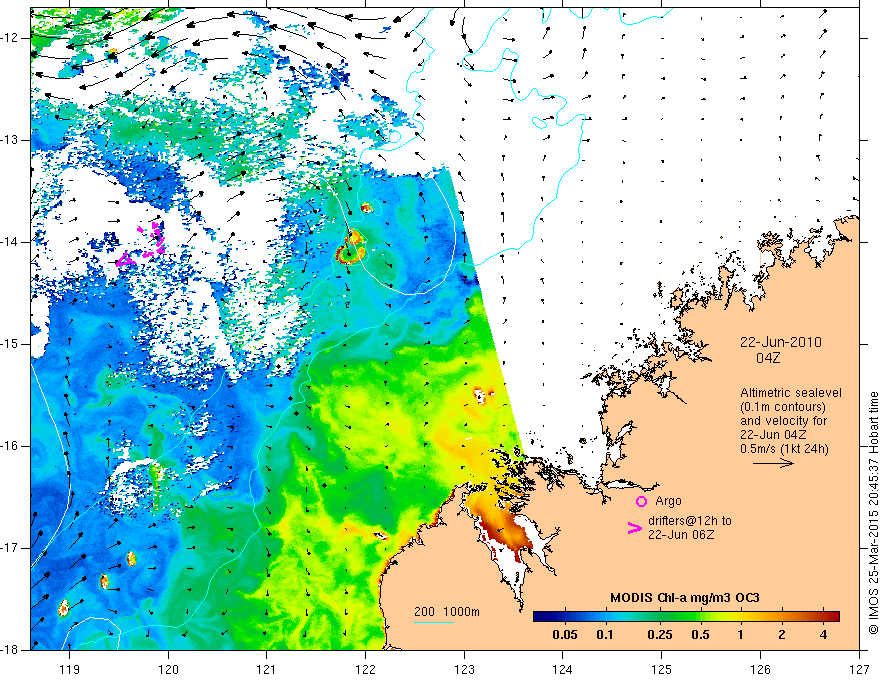Click latitude axis label '-17'
Image resolution: width=880 pixels, height=680 pixels.
(11, 548)
